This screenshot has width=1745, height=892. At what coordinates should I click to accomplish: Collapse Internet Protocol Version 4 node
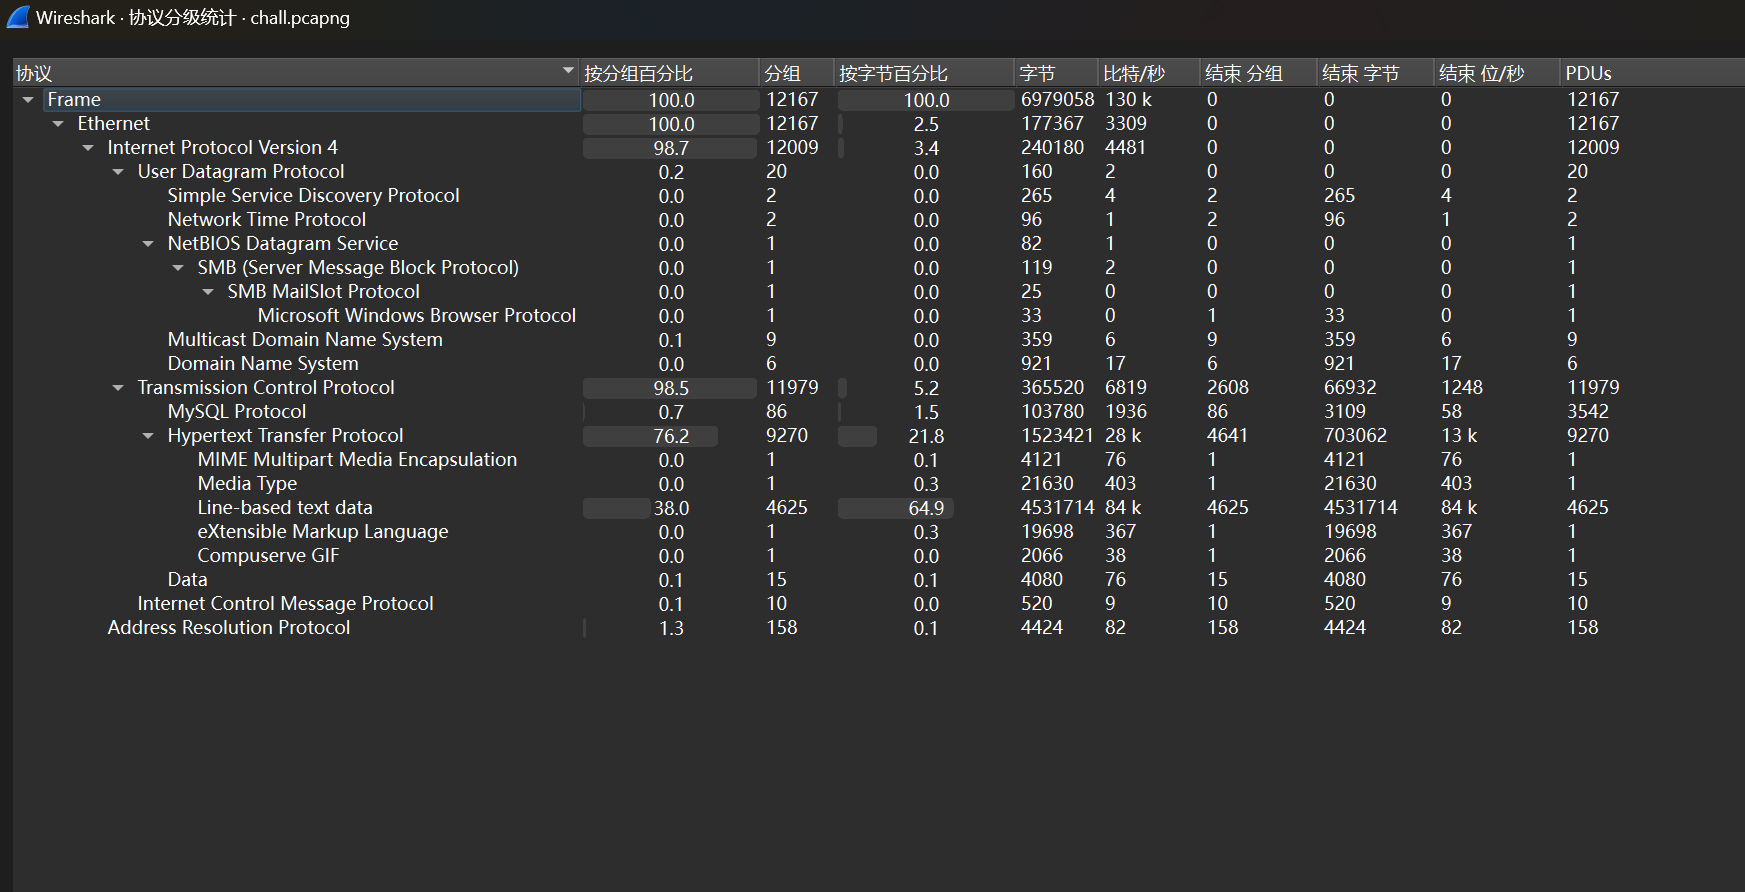(88, 148)
